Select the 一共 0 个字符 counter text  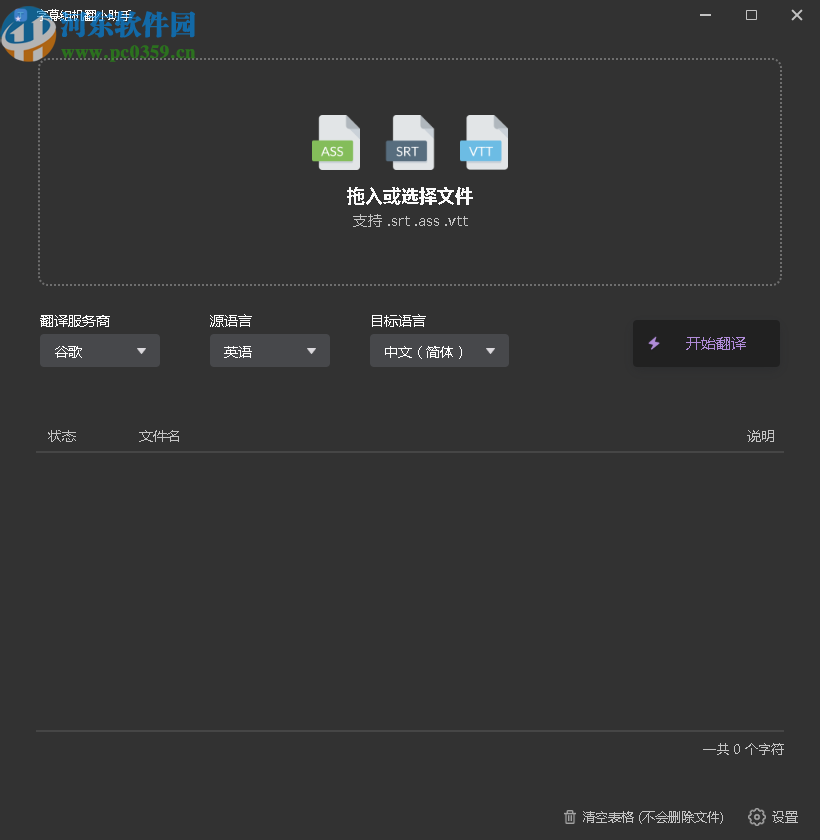743,749
